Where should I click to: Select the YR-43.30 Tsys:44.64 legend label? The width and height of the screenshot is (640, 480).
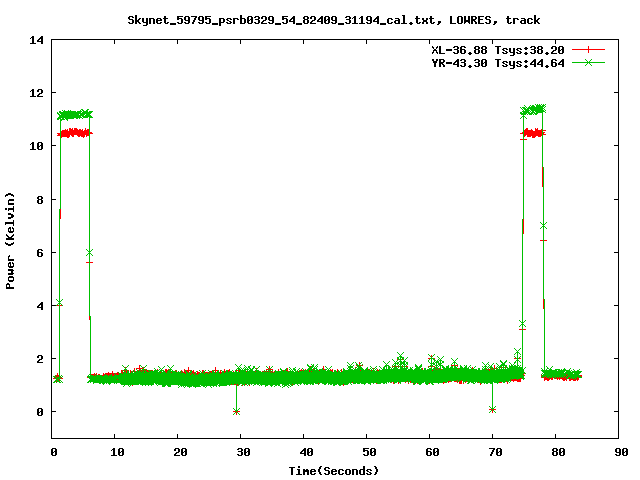pos(498,63)
